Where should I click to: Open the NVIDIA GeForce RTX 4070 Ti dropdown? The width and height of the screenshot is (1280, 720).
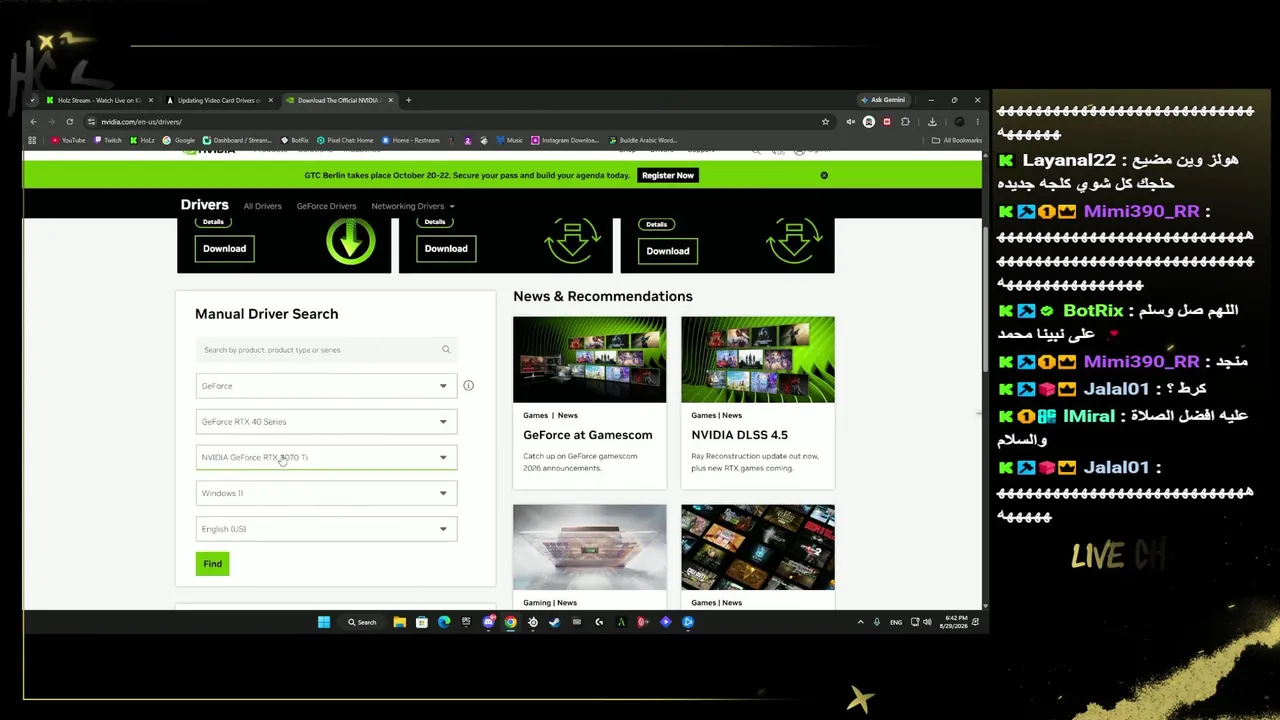(326, 458)
